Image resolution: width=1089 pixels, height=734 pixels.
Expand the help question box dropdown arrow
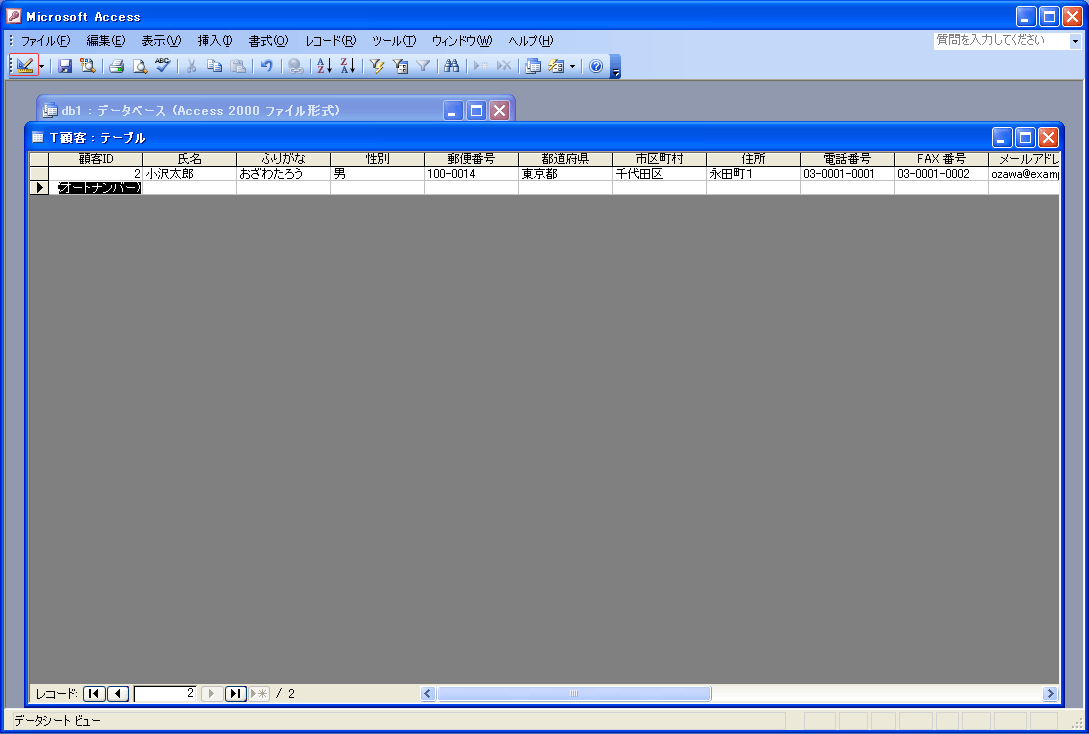(x=1075, y=41)
